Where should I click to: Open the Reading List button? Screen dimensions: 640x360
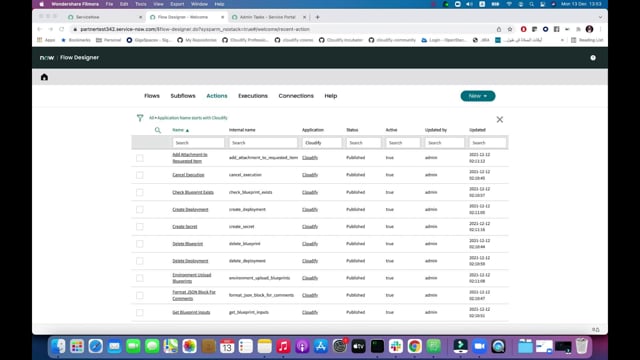coord(587,40)
